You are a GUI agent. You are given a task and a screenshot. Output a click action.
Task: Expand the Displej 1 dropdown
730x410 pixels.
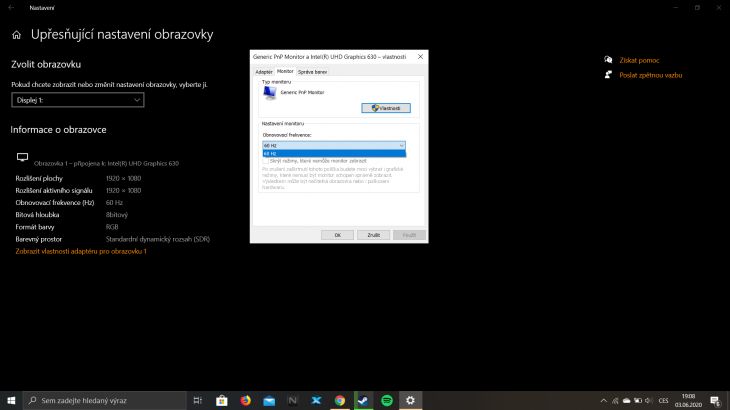click(x=78, y=100)
